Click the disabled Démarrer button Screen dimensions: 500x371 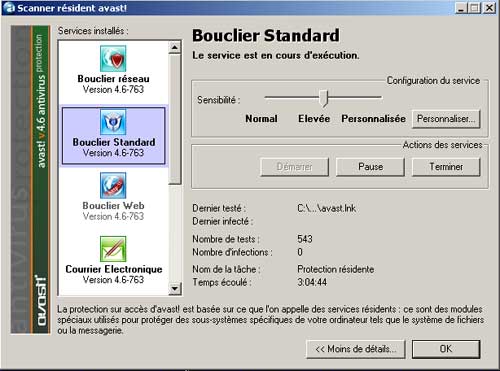pos(294,167)
